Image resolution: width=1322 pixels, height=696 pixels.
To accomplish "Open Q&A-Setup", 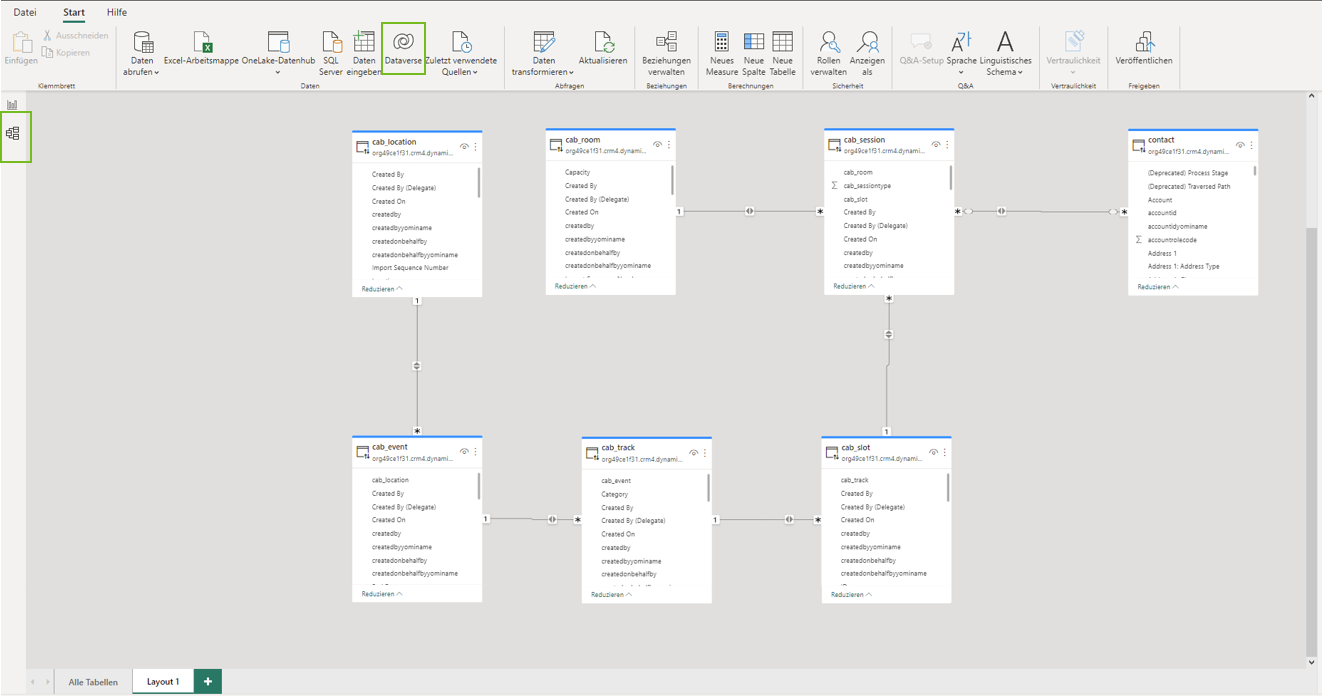I will [921, 50].
